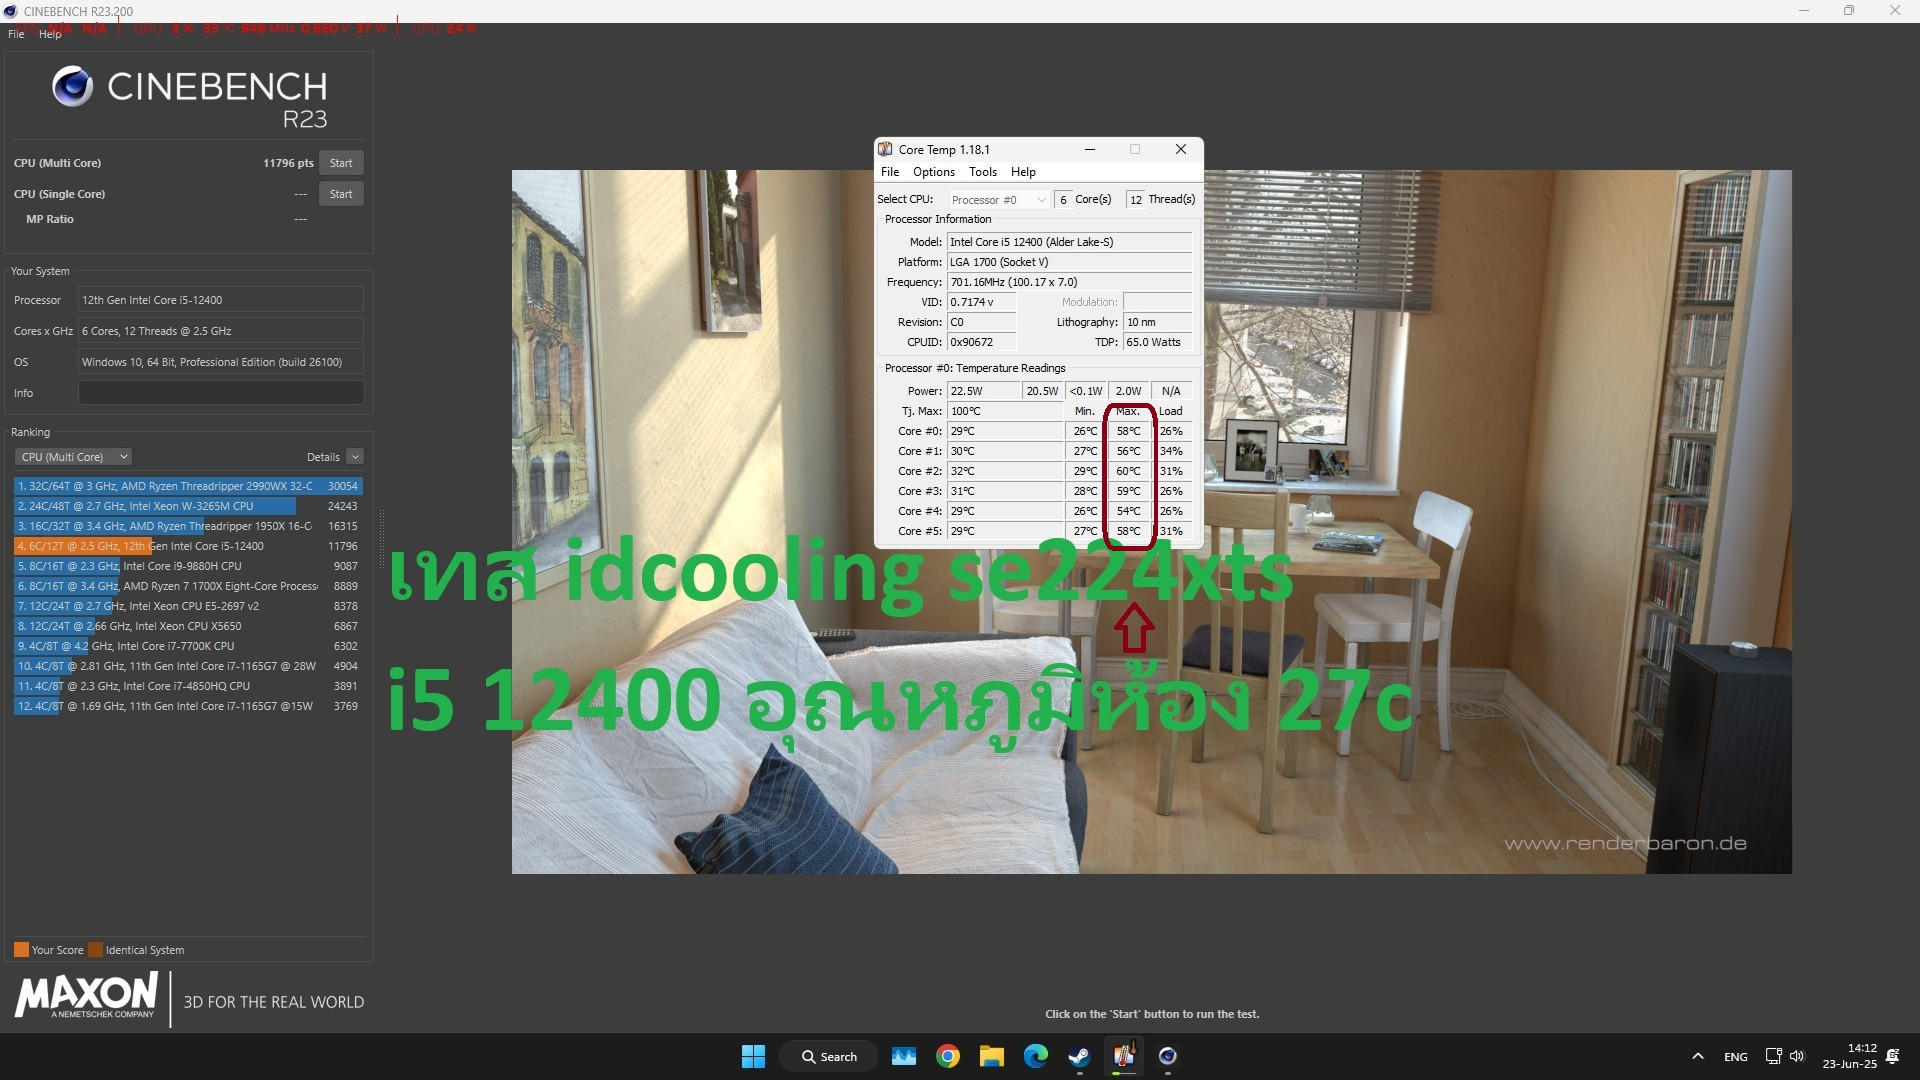Open the CPU (Multi Core) ranking dropdown
The height and width of the screenshot is (1080, 1920).
(73, 457)
